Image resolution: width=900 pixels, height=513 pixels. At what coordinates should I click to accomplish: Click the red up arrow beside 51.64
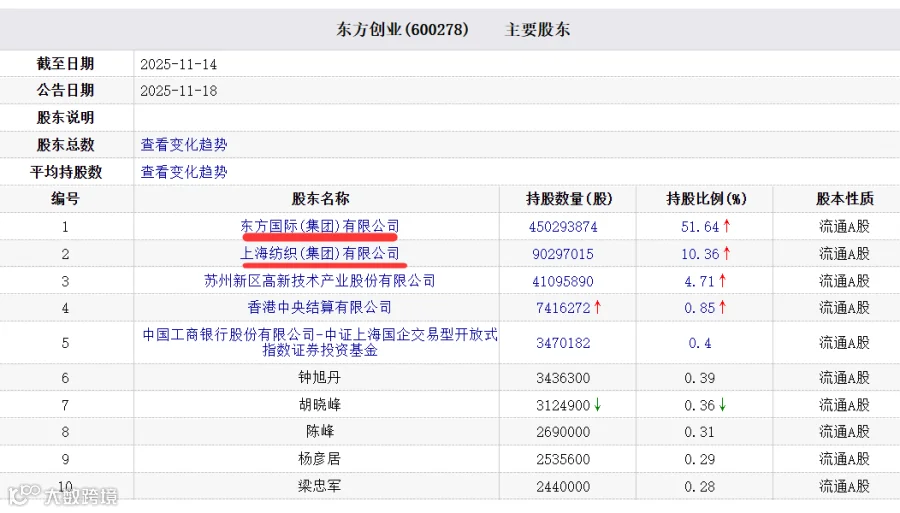[x=727, y=226]
